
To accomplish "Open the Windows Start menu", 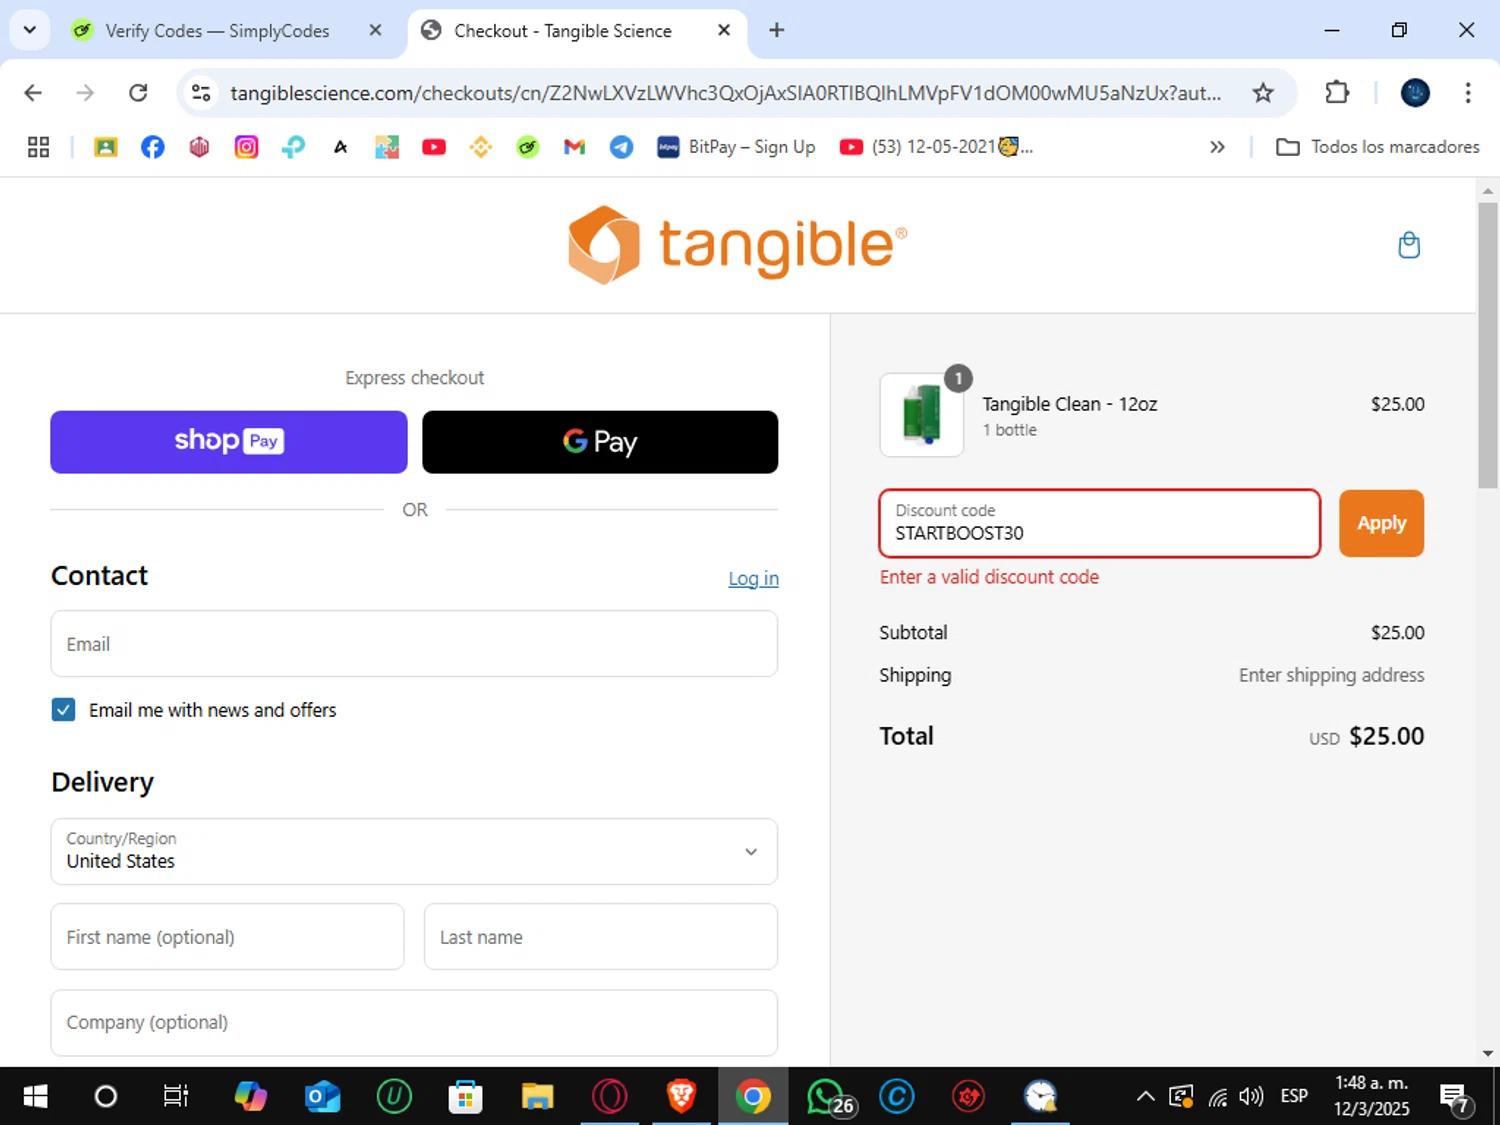I will [35, 1097].
